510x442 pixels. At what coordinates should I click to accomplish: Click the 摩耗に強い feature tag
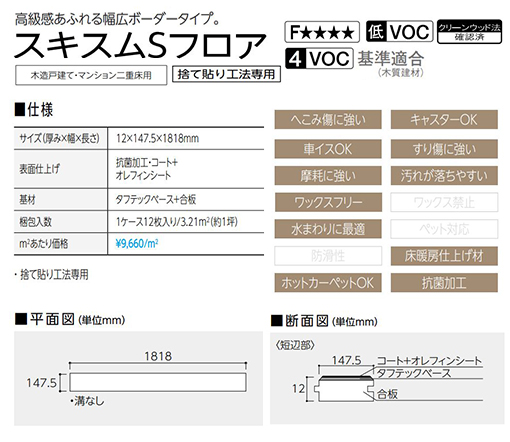[x=328, y=175]
